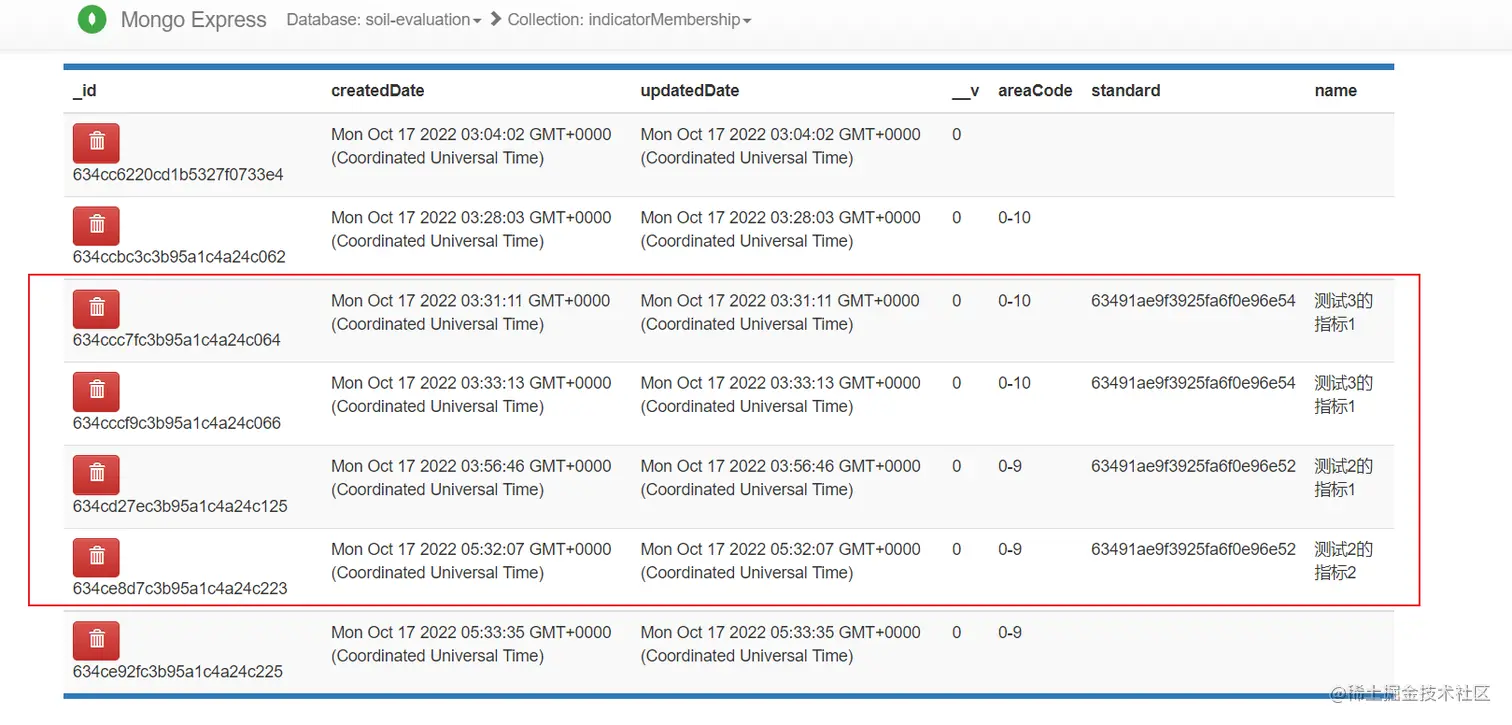Image resolution: width=1512 pixels, height=725 pixels.
Task: Open the Collection: indicatorMembership dropdown
Action: (630, 19)
